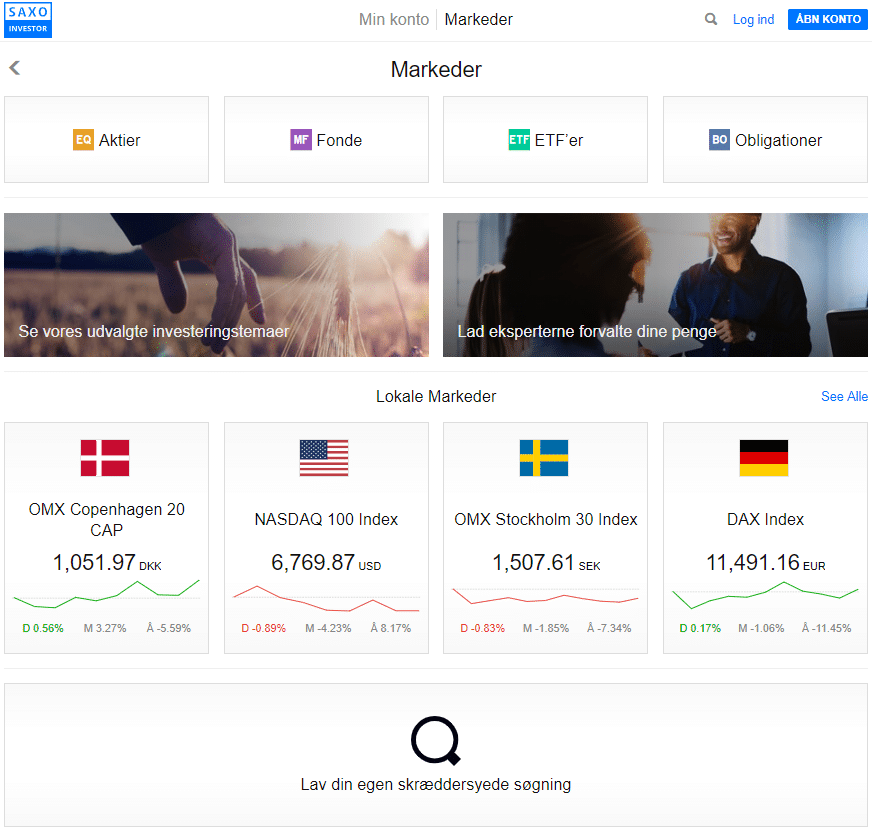
Task: Open the Min konto tab
Action: 394,19
